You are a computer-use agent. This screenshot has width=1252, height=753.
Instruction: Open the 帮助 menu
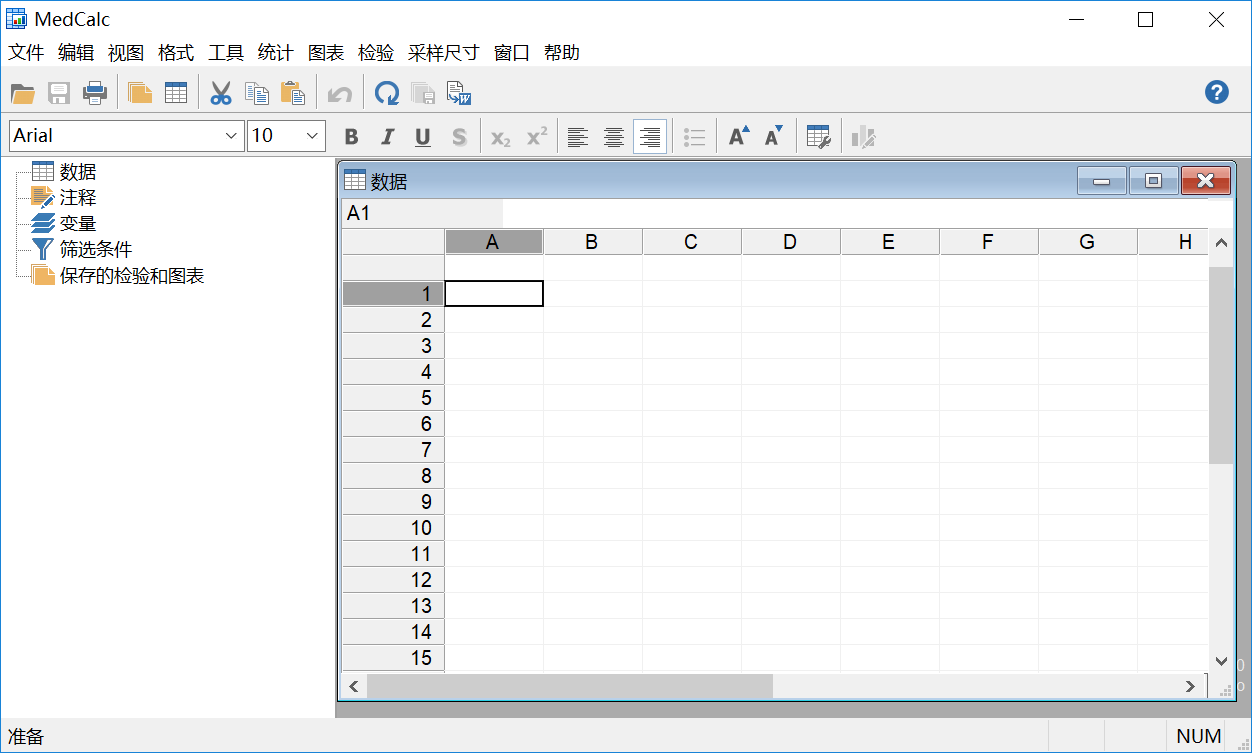click(x=562, y=53)
